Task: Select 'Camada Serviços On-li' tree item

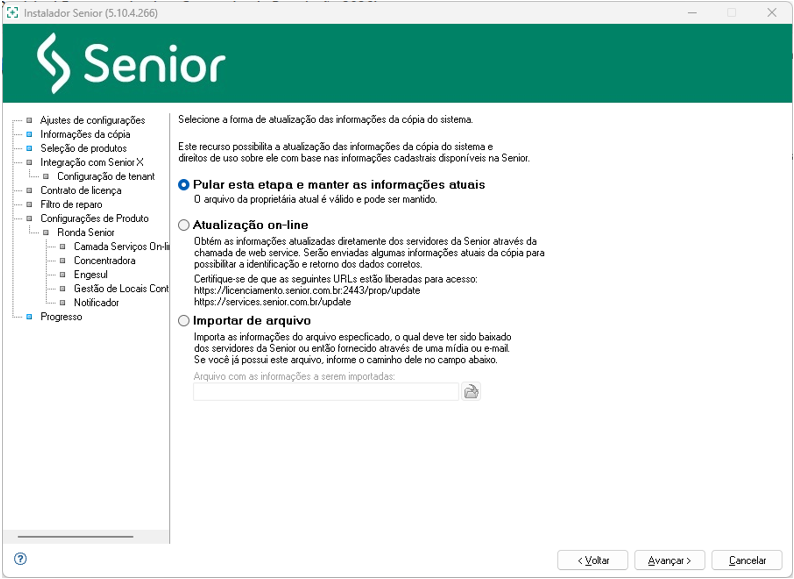Action: click(122, 247)
